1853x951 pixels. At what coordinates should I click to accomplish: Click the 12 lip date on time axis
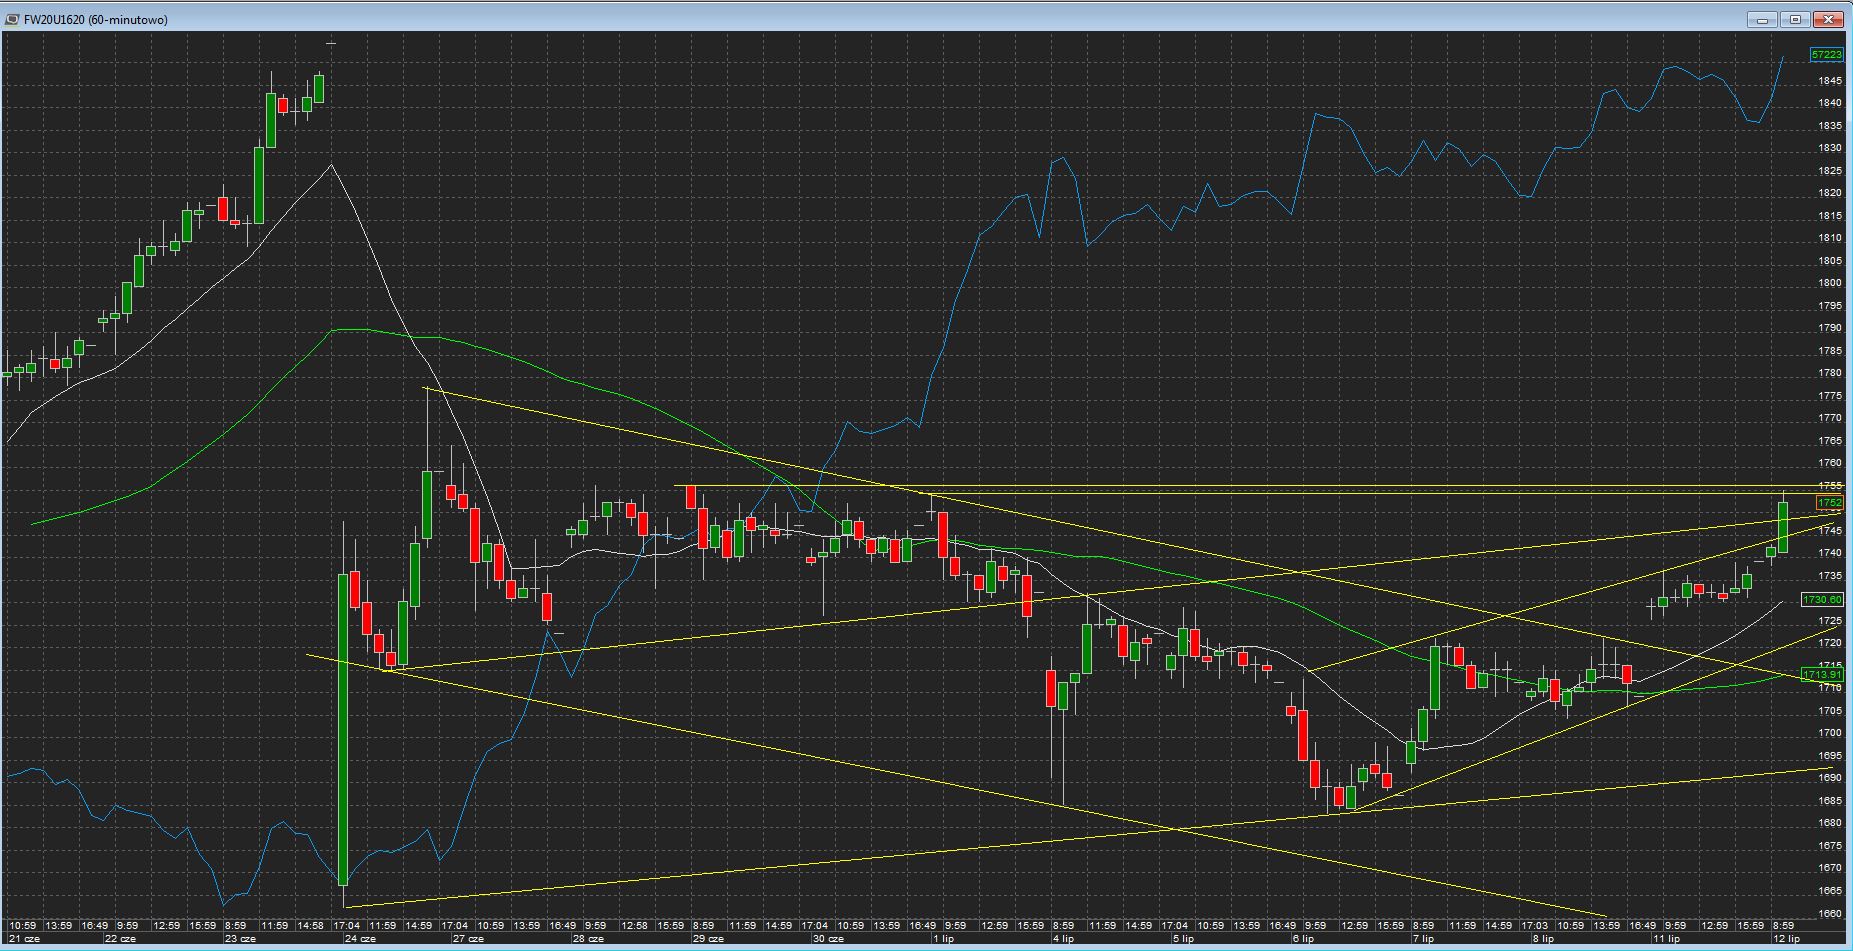1786,939
